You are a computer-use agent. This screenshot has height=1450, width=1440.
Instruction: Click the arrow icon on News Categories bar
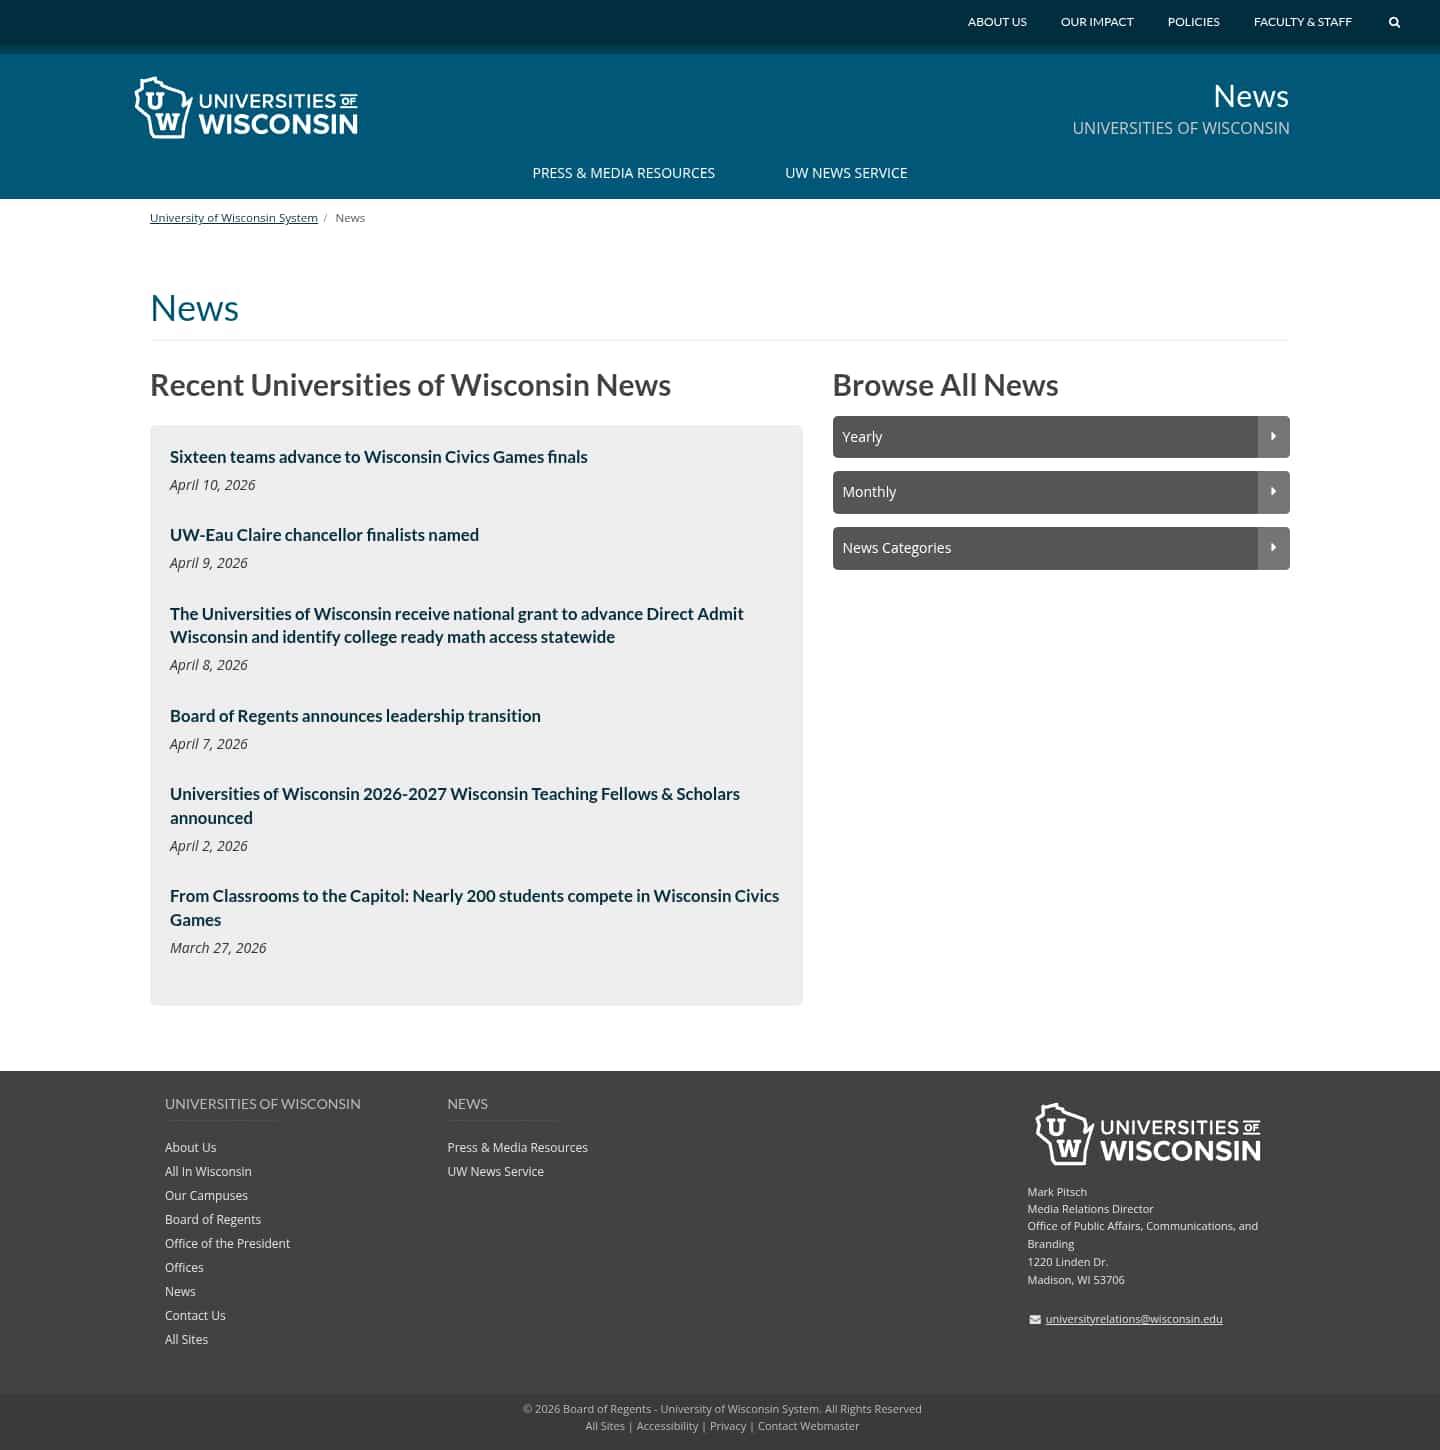click(1273, 548)
